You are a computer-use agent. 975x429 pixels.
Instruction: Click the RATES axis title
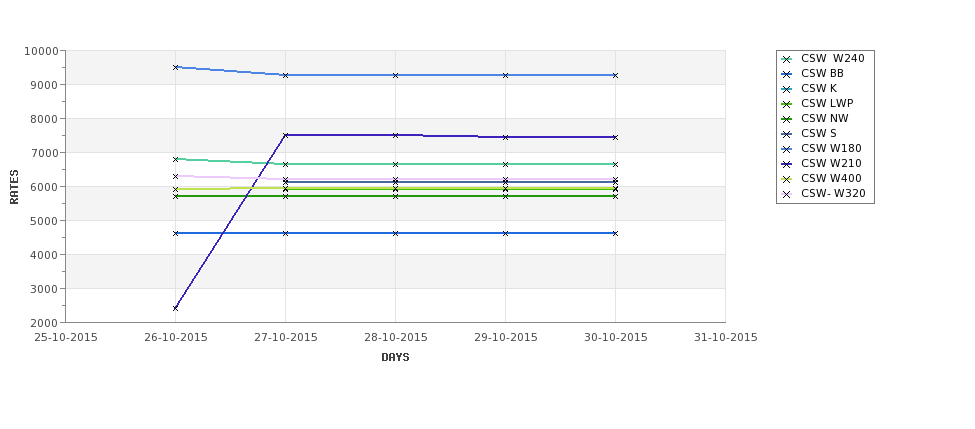tap(14, 187)
